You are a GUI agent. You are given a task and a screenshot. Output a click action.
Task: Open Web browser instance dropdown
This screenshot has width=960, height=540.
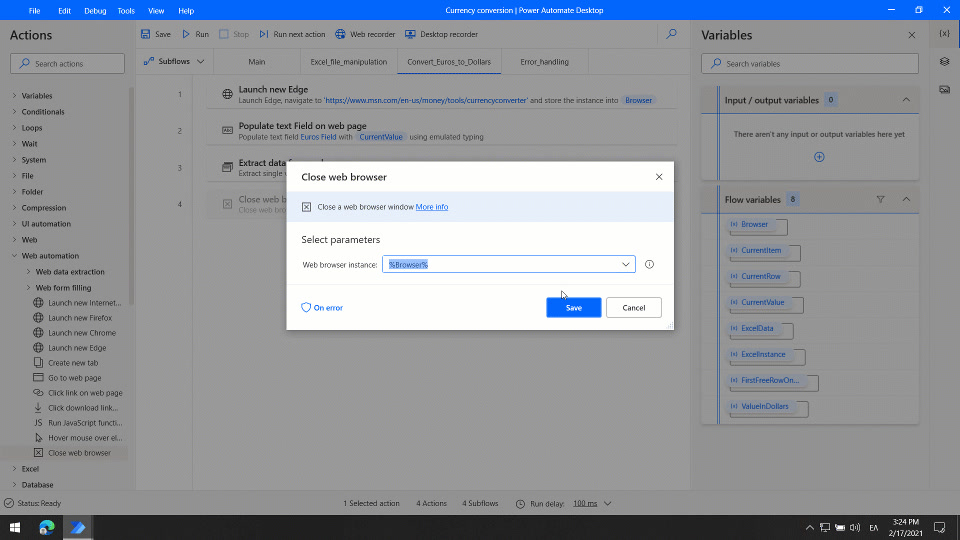pyautogui.click(x=626, y=264)
